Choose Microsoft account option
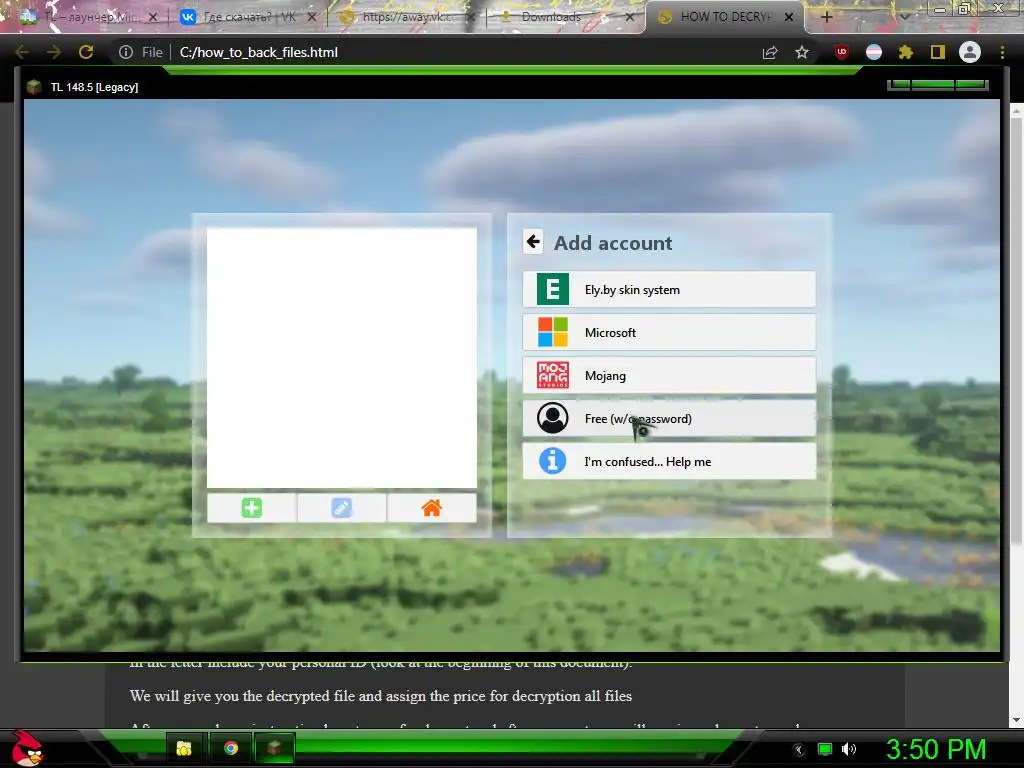The width and height of the screenshot is (1024, 768). click(669, 332)
